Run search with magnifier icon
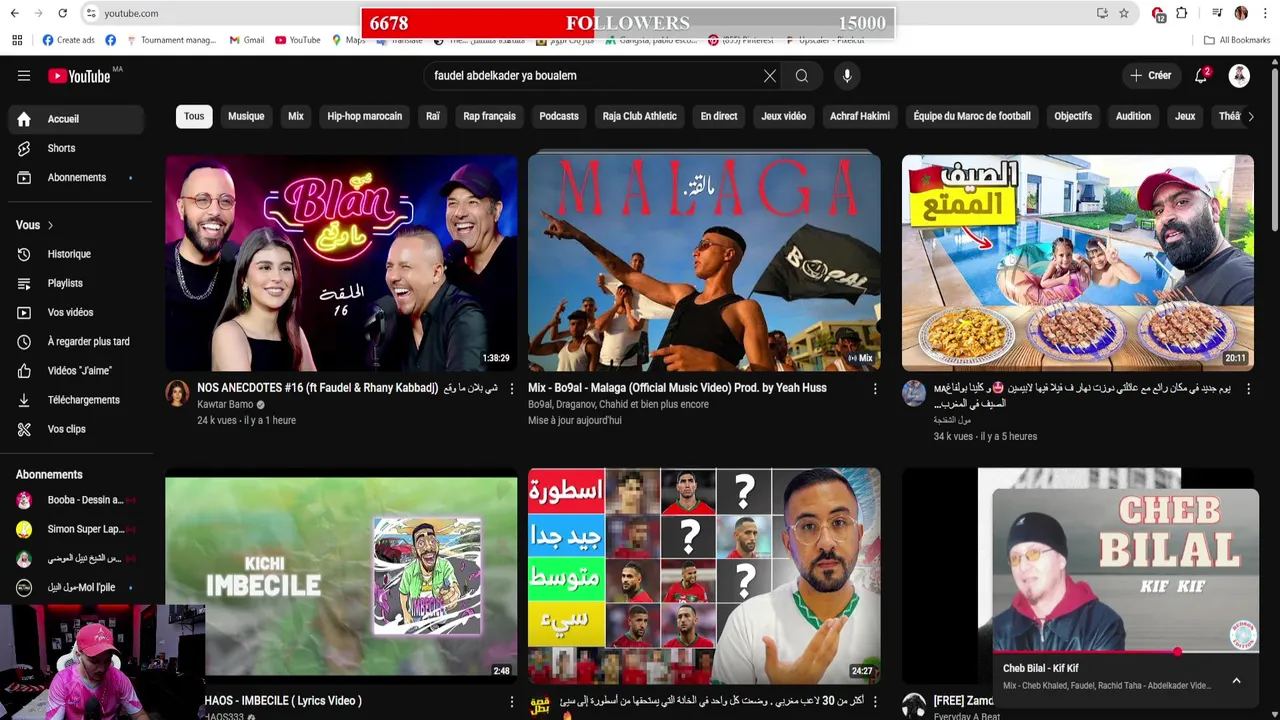Image resolution: width=1280 pixels, height=720 pixels. point(802,76)
